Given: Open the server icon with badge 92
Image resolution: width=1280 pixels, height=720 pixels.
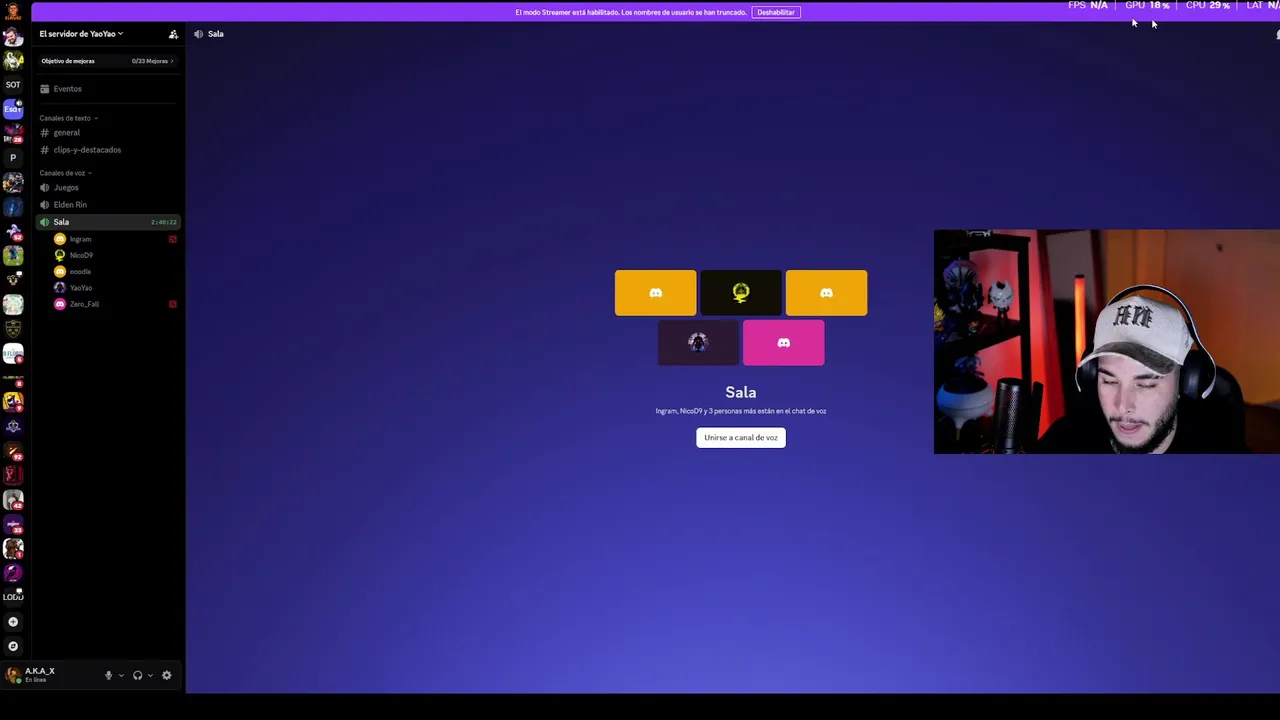Looking at the screenshot, I should click(x=13, y=451).
